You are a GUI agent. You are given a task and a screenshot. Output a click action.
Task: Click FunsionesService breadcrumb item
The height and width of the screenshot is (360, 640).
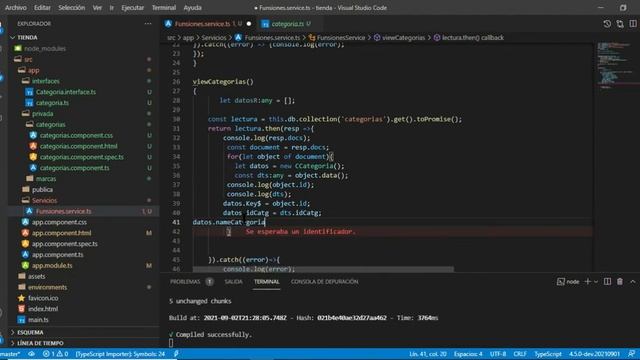coord(341,38)
